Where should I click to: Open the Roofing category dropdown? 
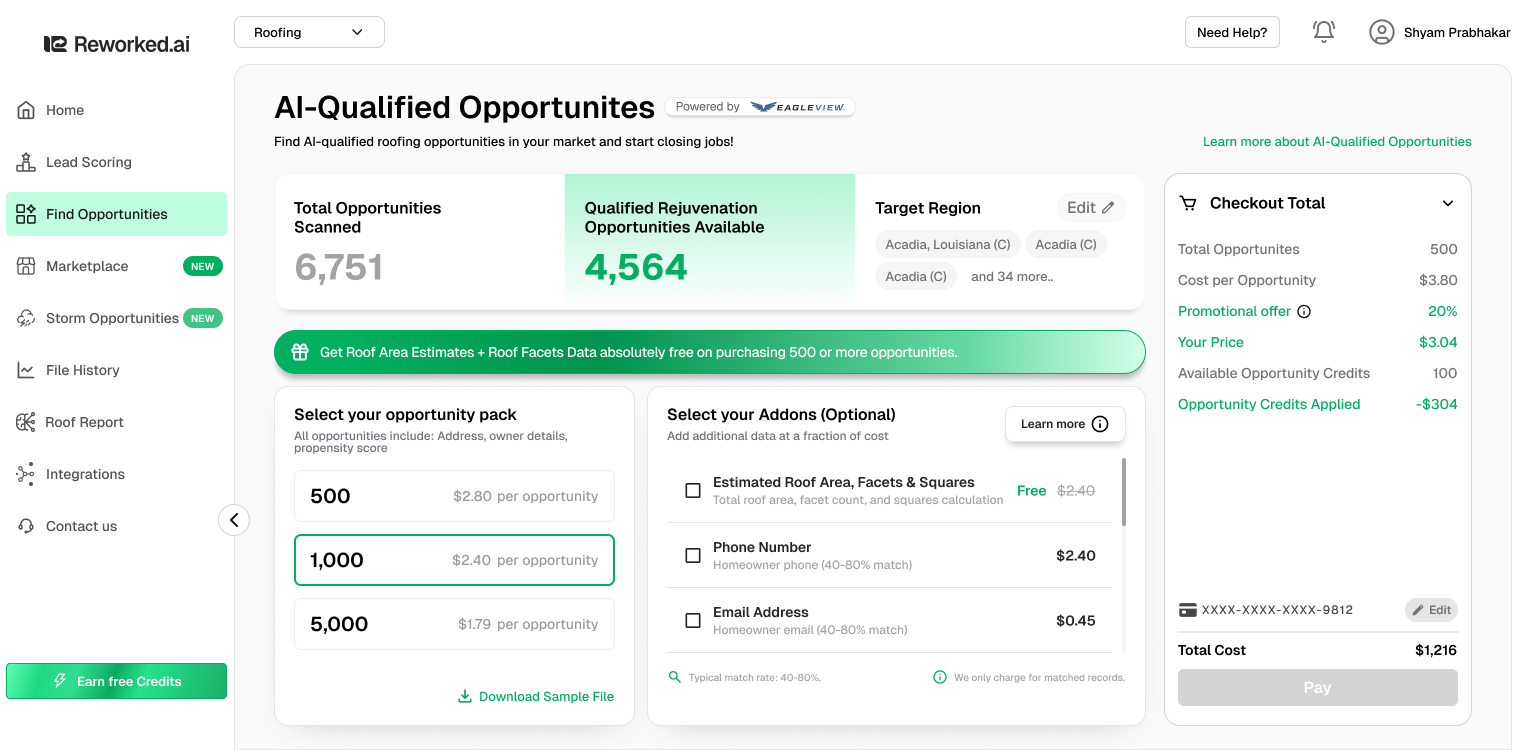308,31
